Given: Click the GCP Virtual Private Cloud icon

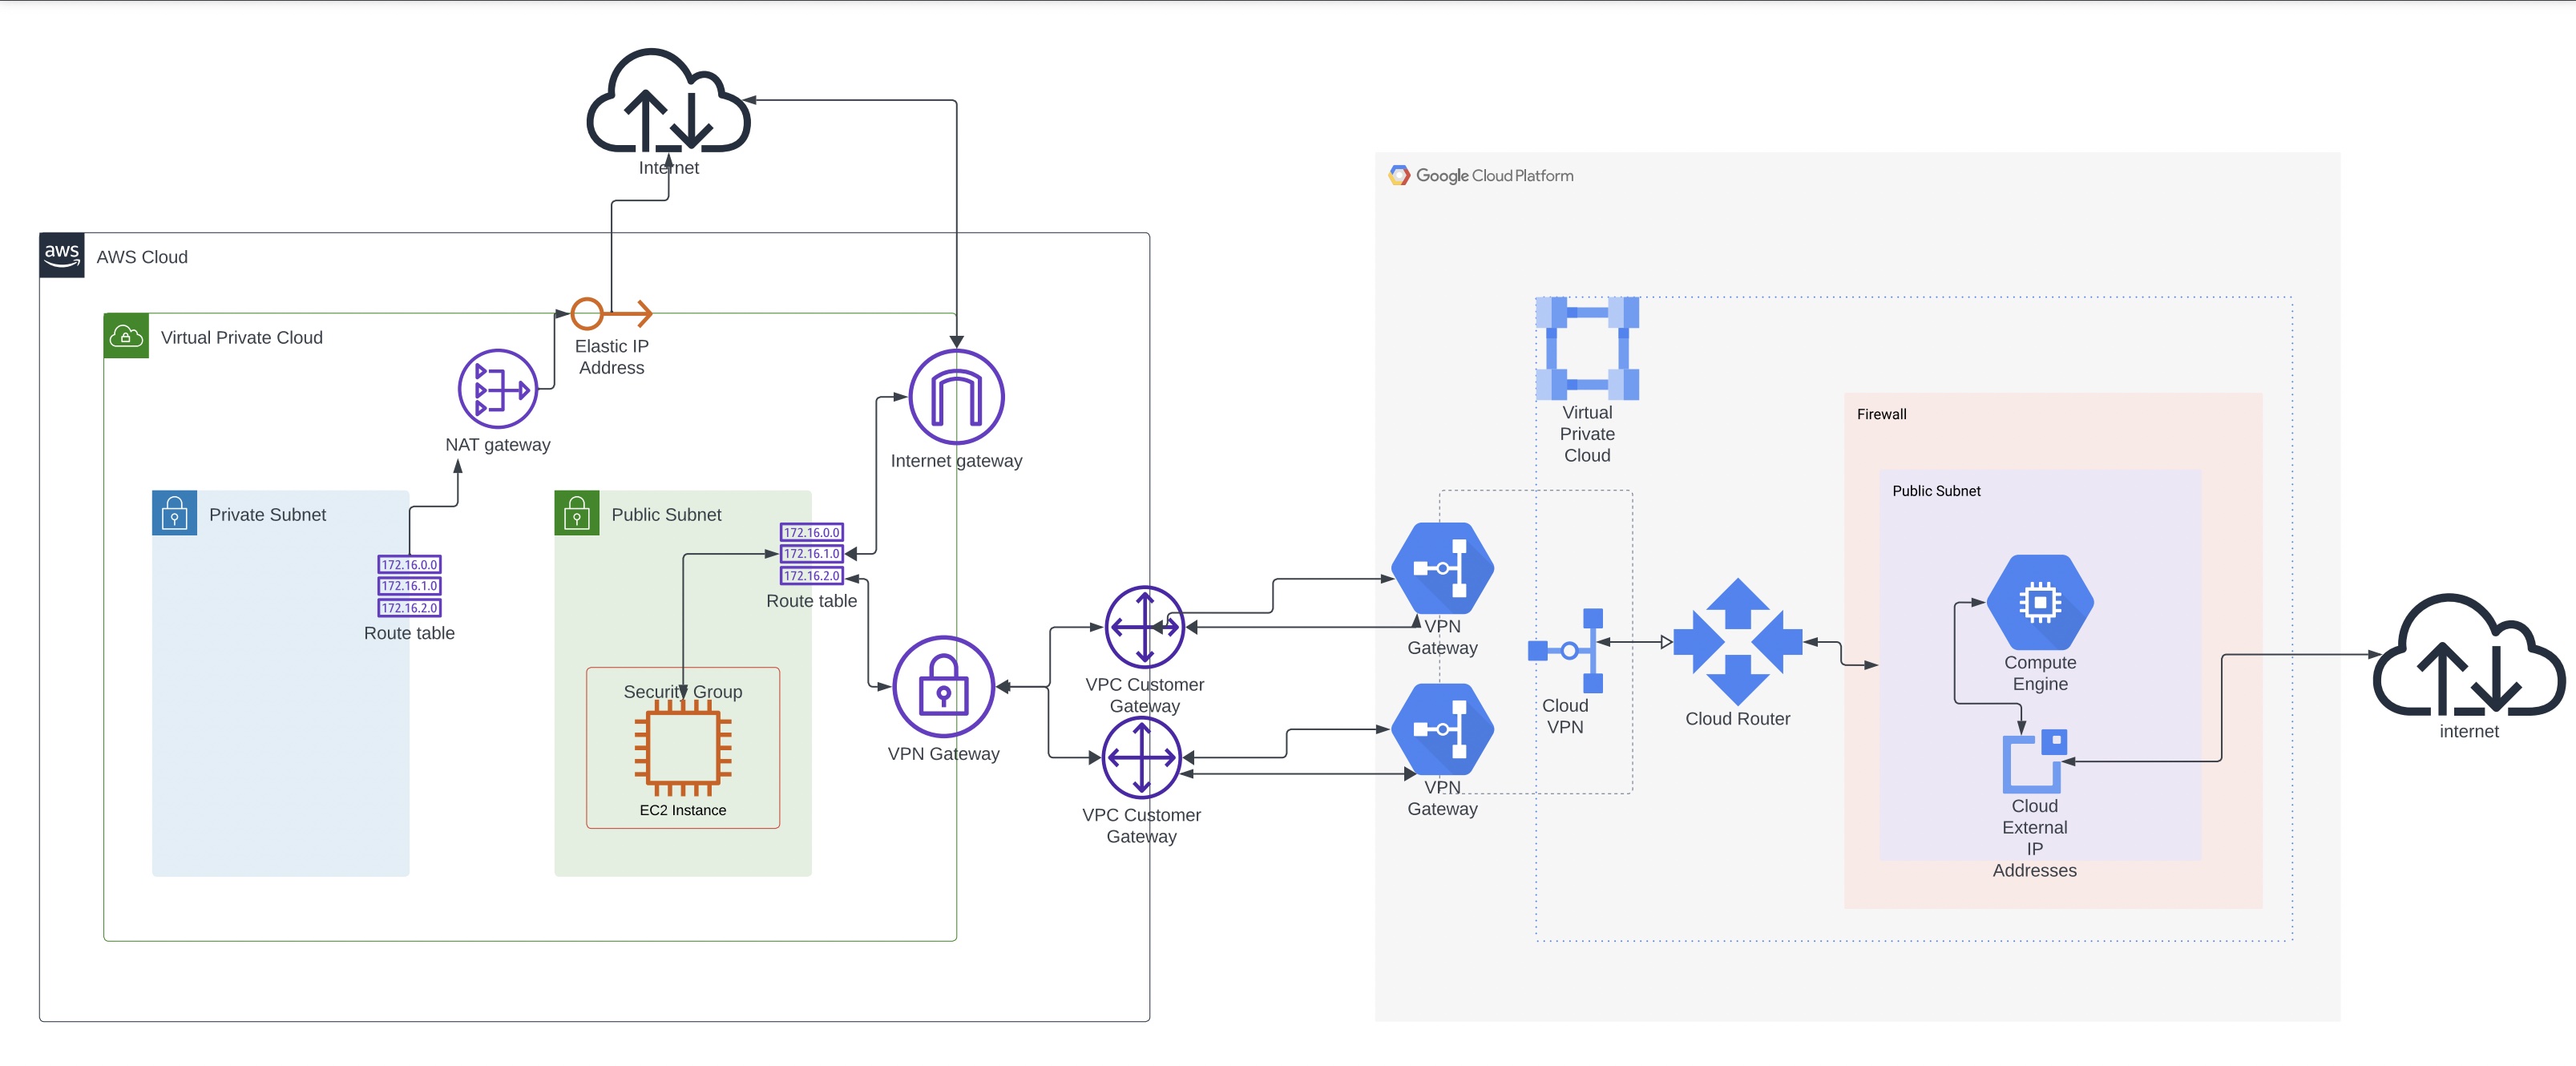Looking at the screenshot, I should click(x=1586, y=349).
